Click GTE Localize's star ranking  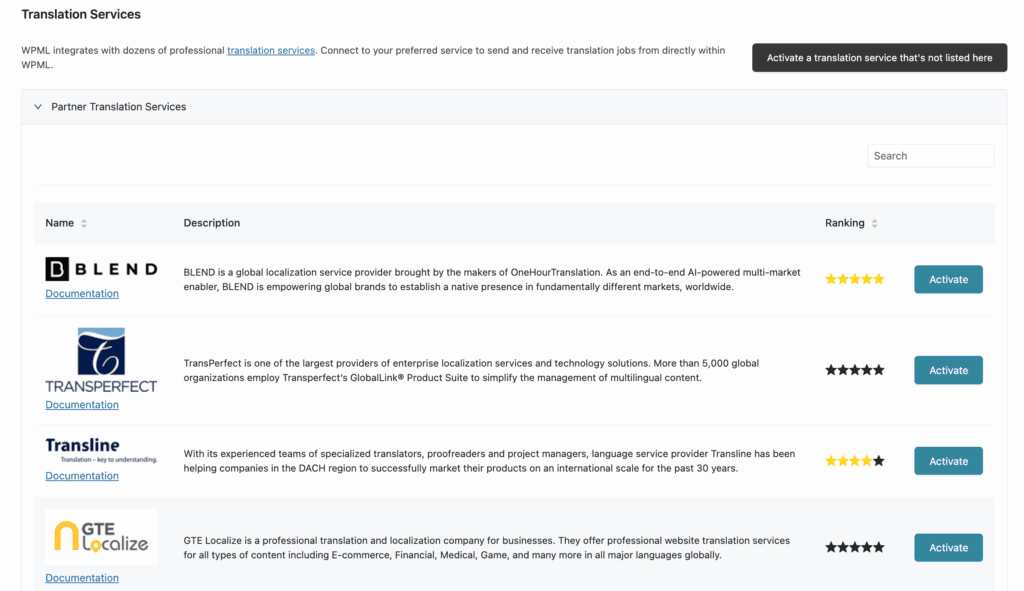(x=854, y=547)
